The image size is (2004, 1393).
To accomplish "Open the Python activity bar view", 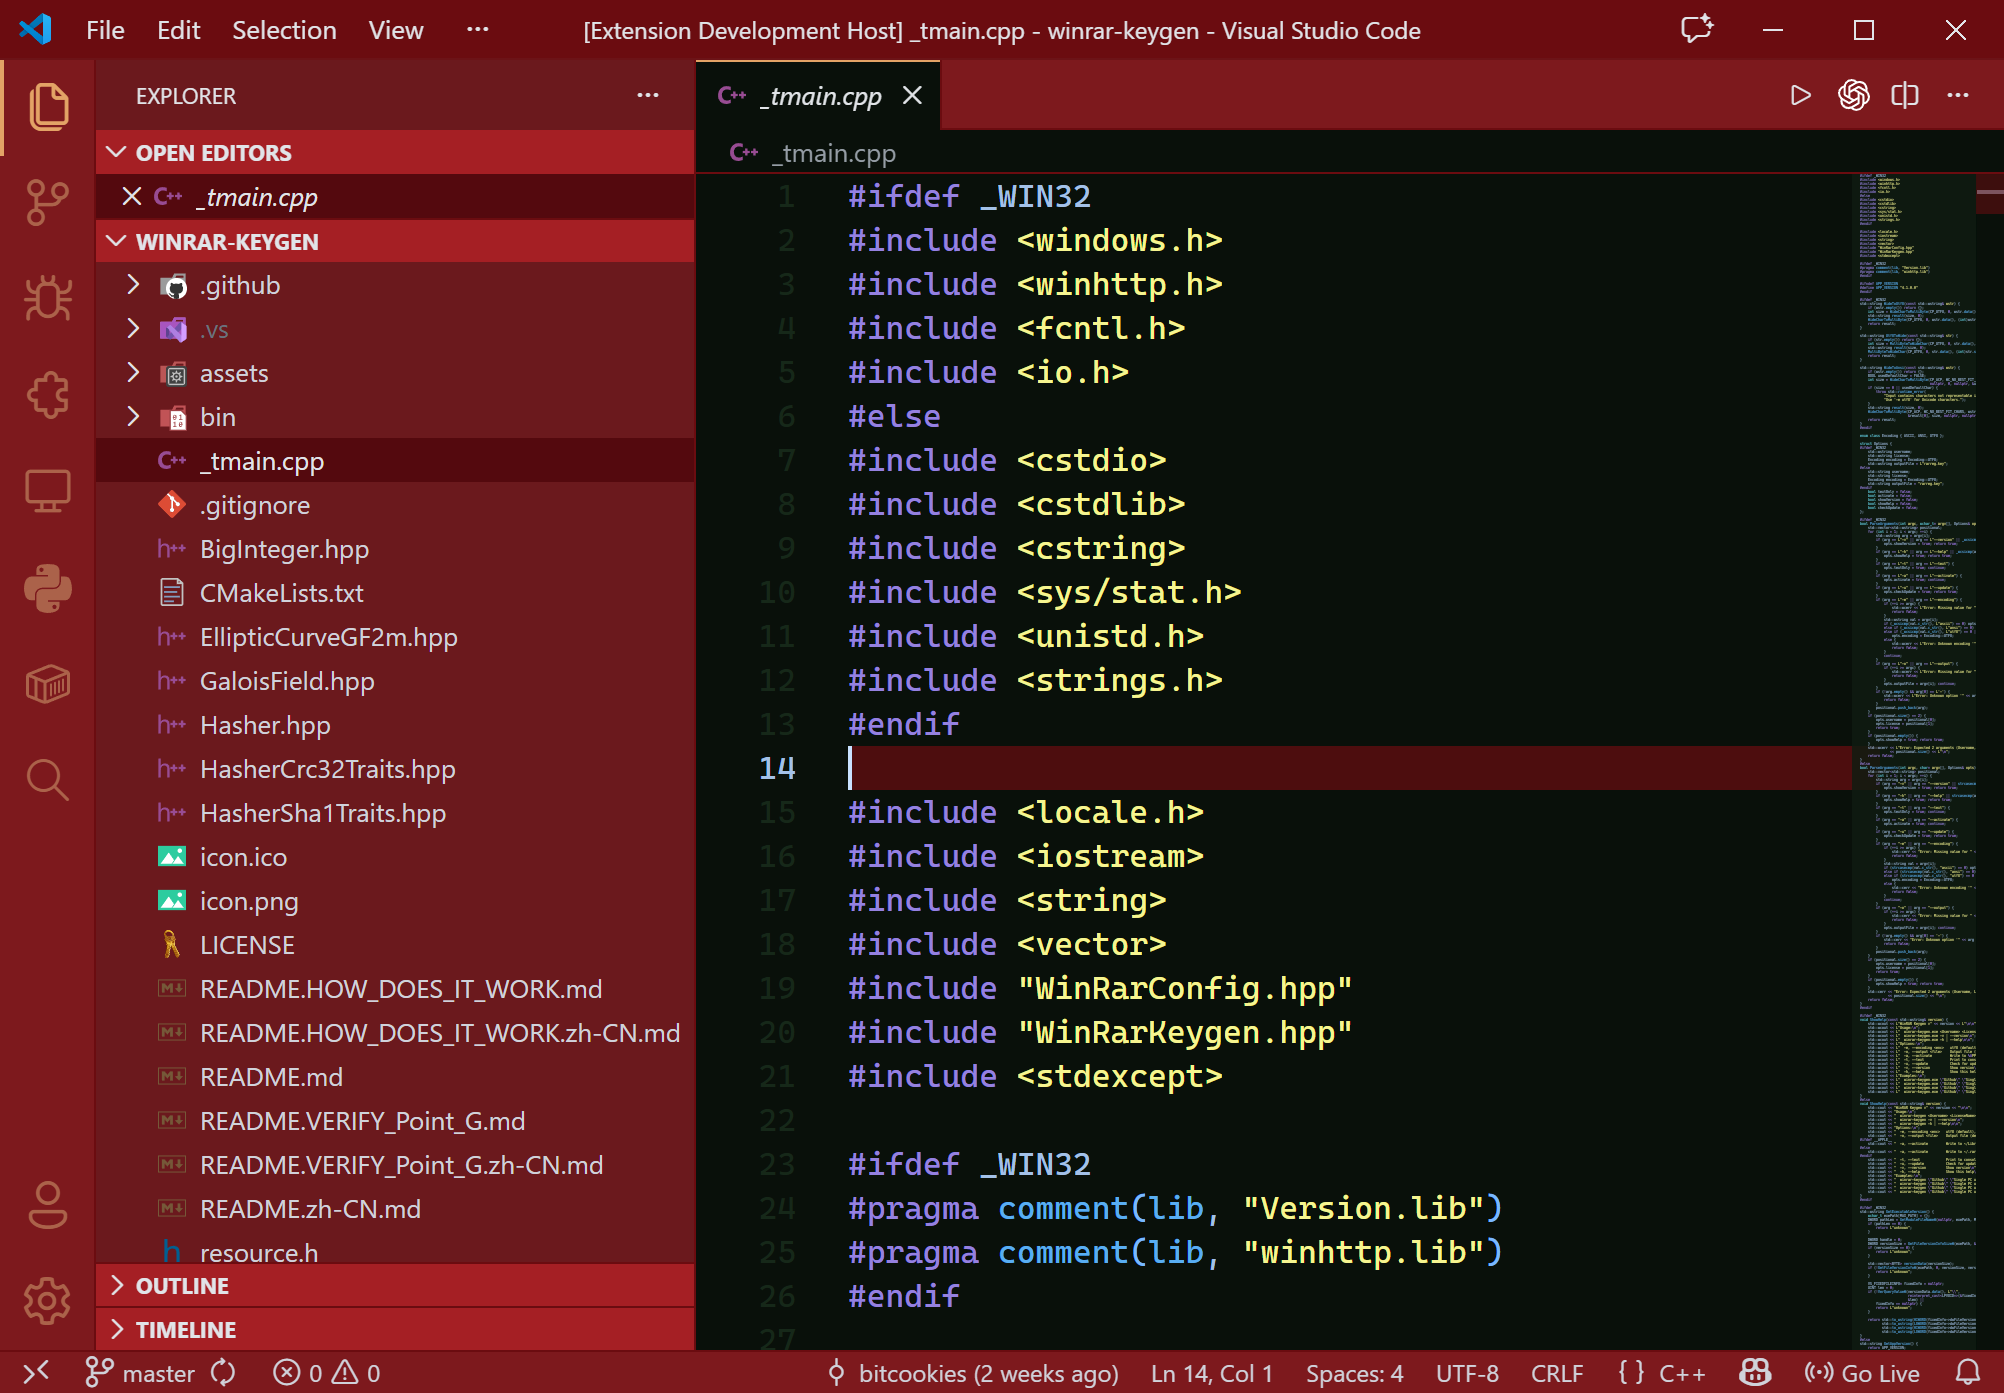I will [48, 587].
